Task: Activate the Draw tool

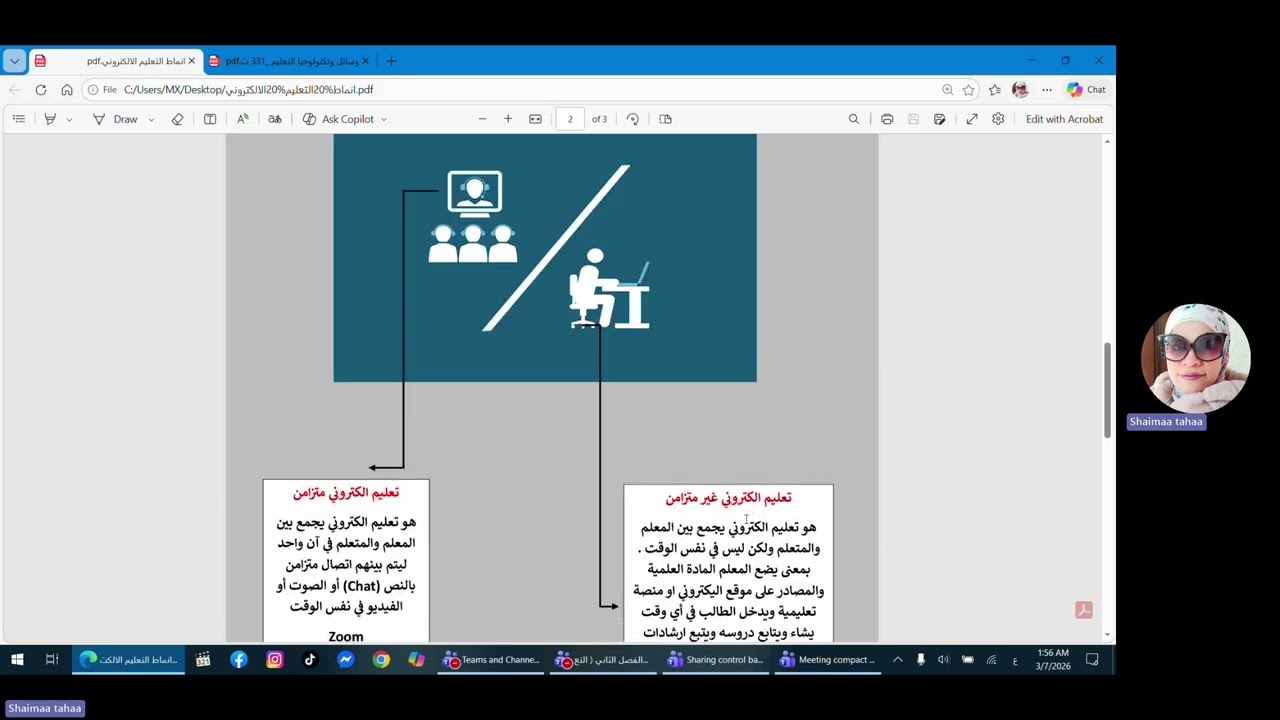Action: (116, 119)
